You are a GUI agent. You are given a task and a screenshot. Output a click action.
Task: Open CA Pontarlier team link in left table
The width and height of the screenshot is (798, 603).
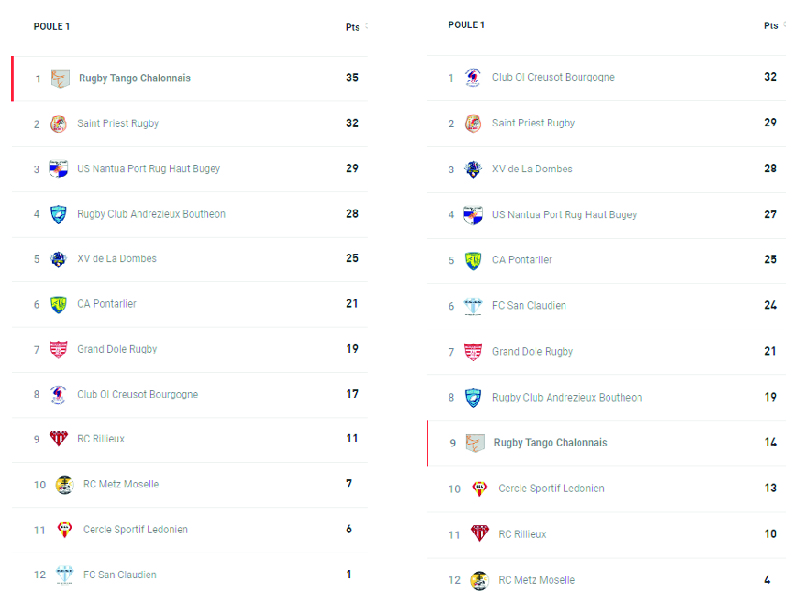coord(107,304)
